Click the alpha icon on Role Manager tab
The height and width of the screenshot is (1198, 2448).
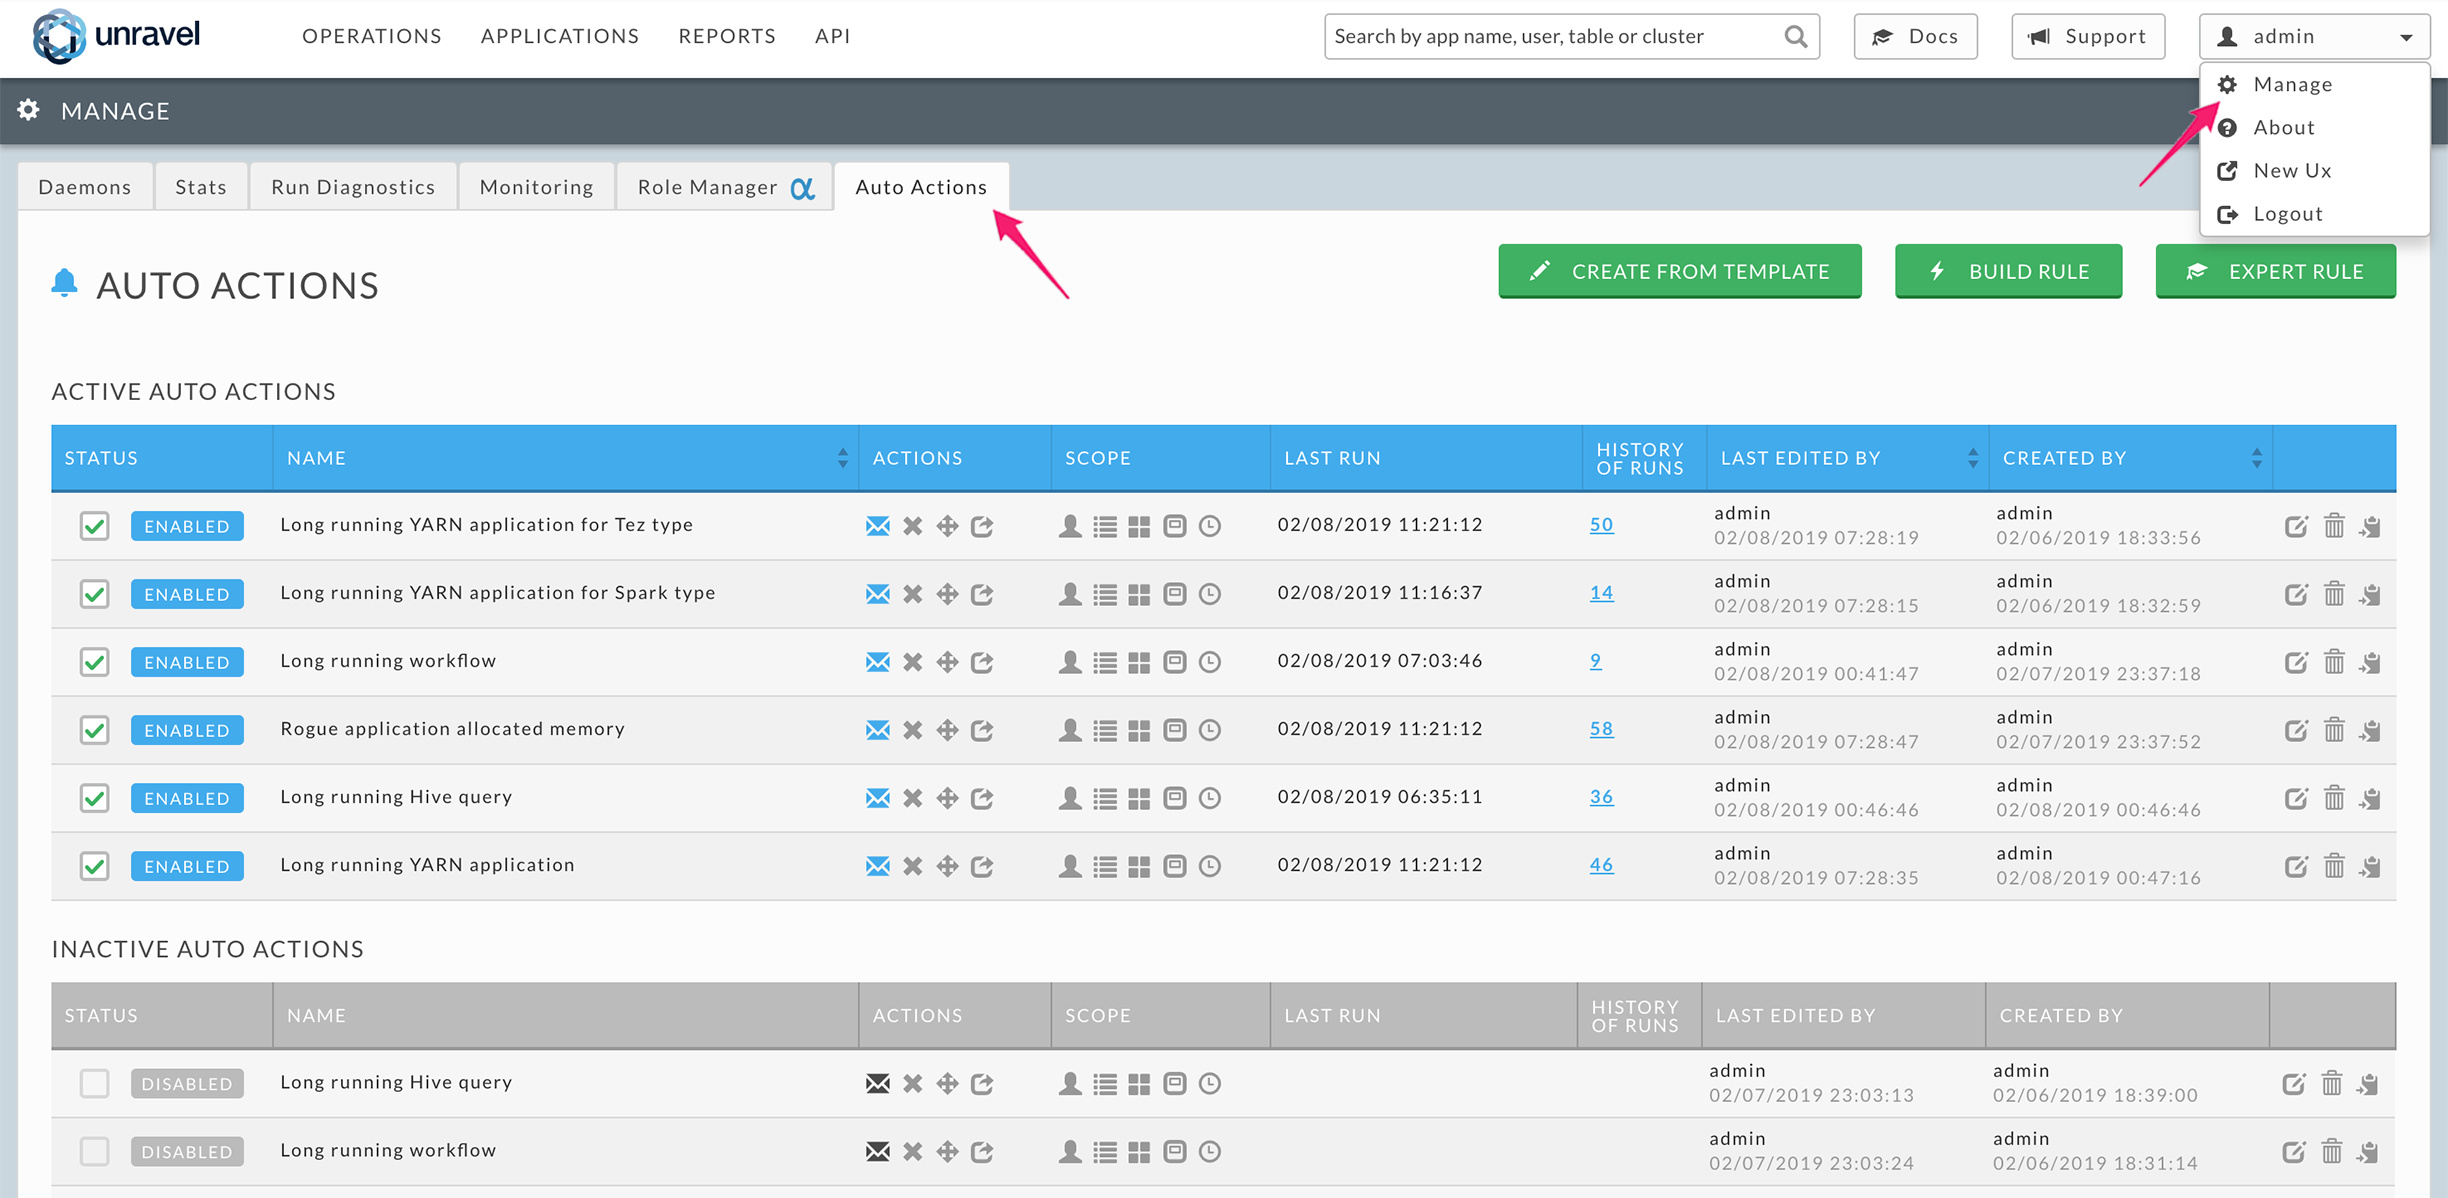pos(802,188)
